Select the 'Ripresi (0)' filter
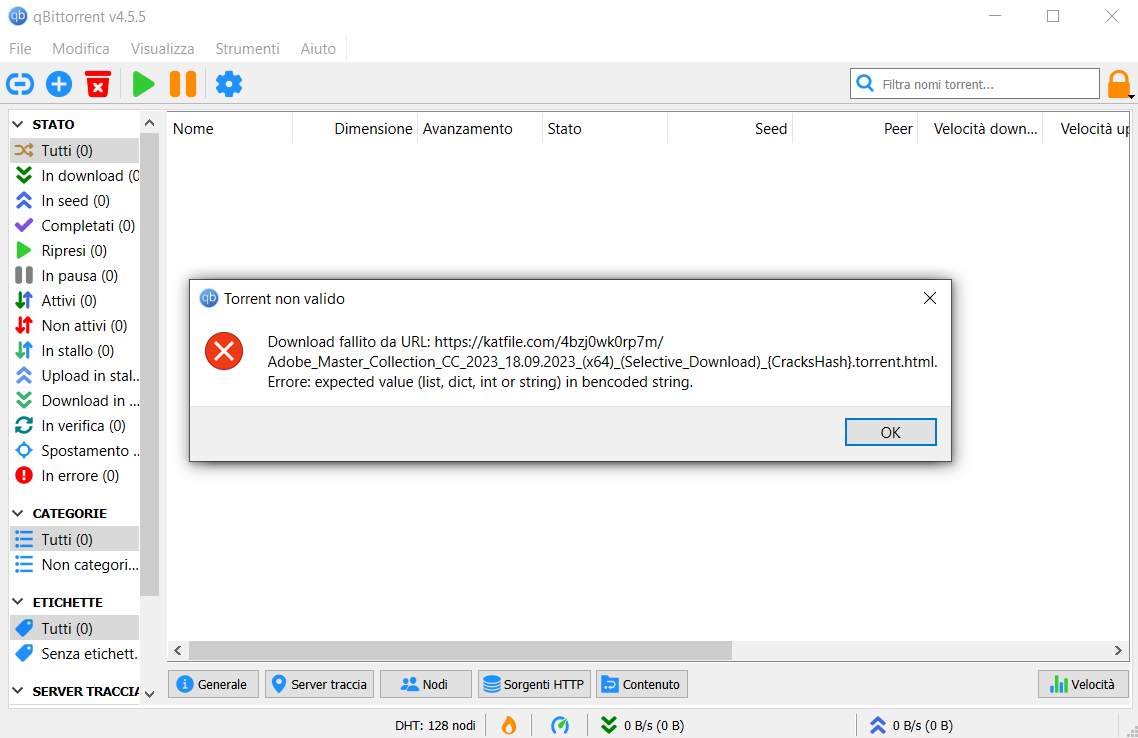This screenshot has width=1138, height=738. click(x=75, y=251)
